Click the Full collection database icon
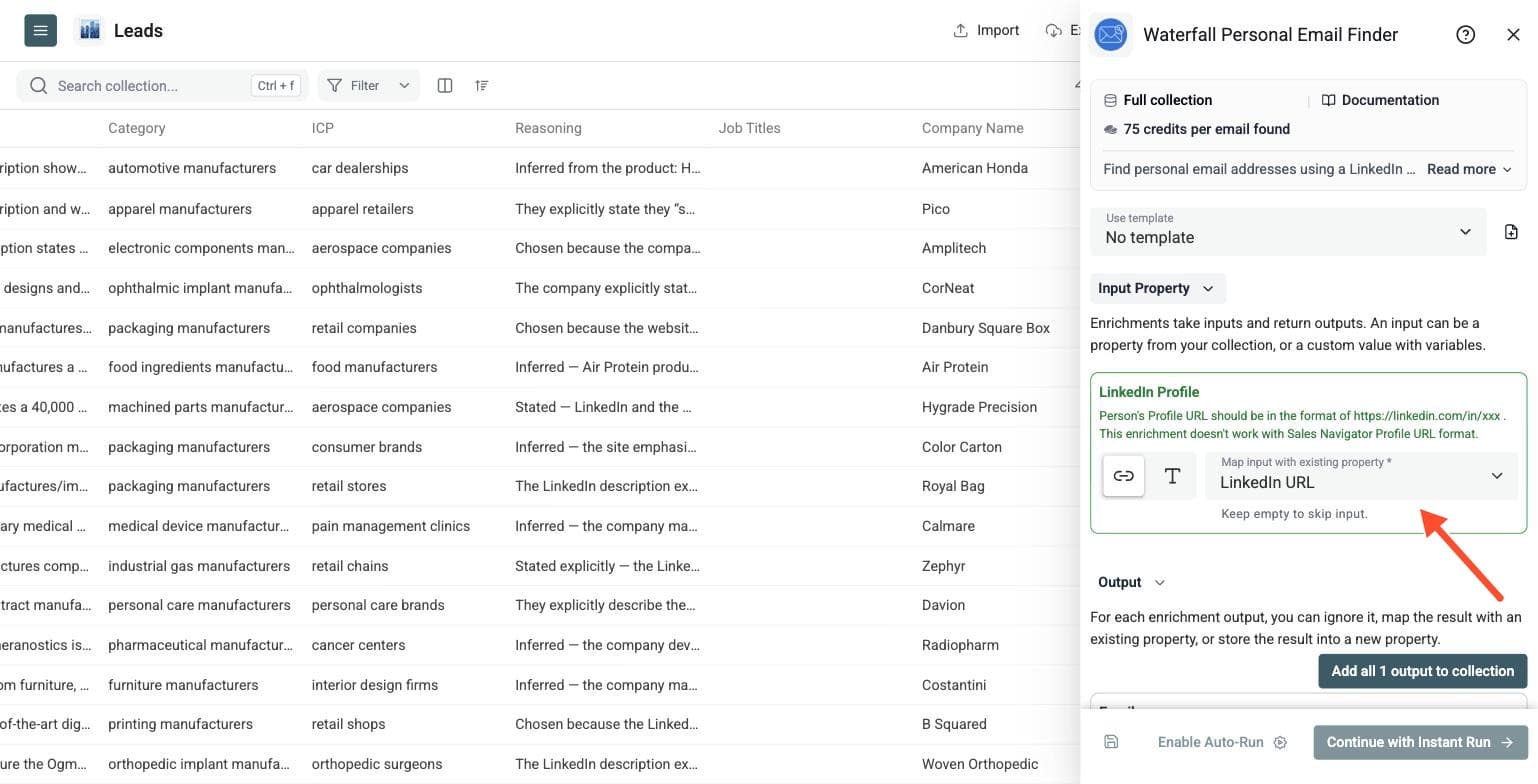 (x=1110, y=100)
